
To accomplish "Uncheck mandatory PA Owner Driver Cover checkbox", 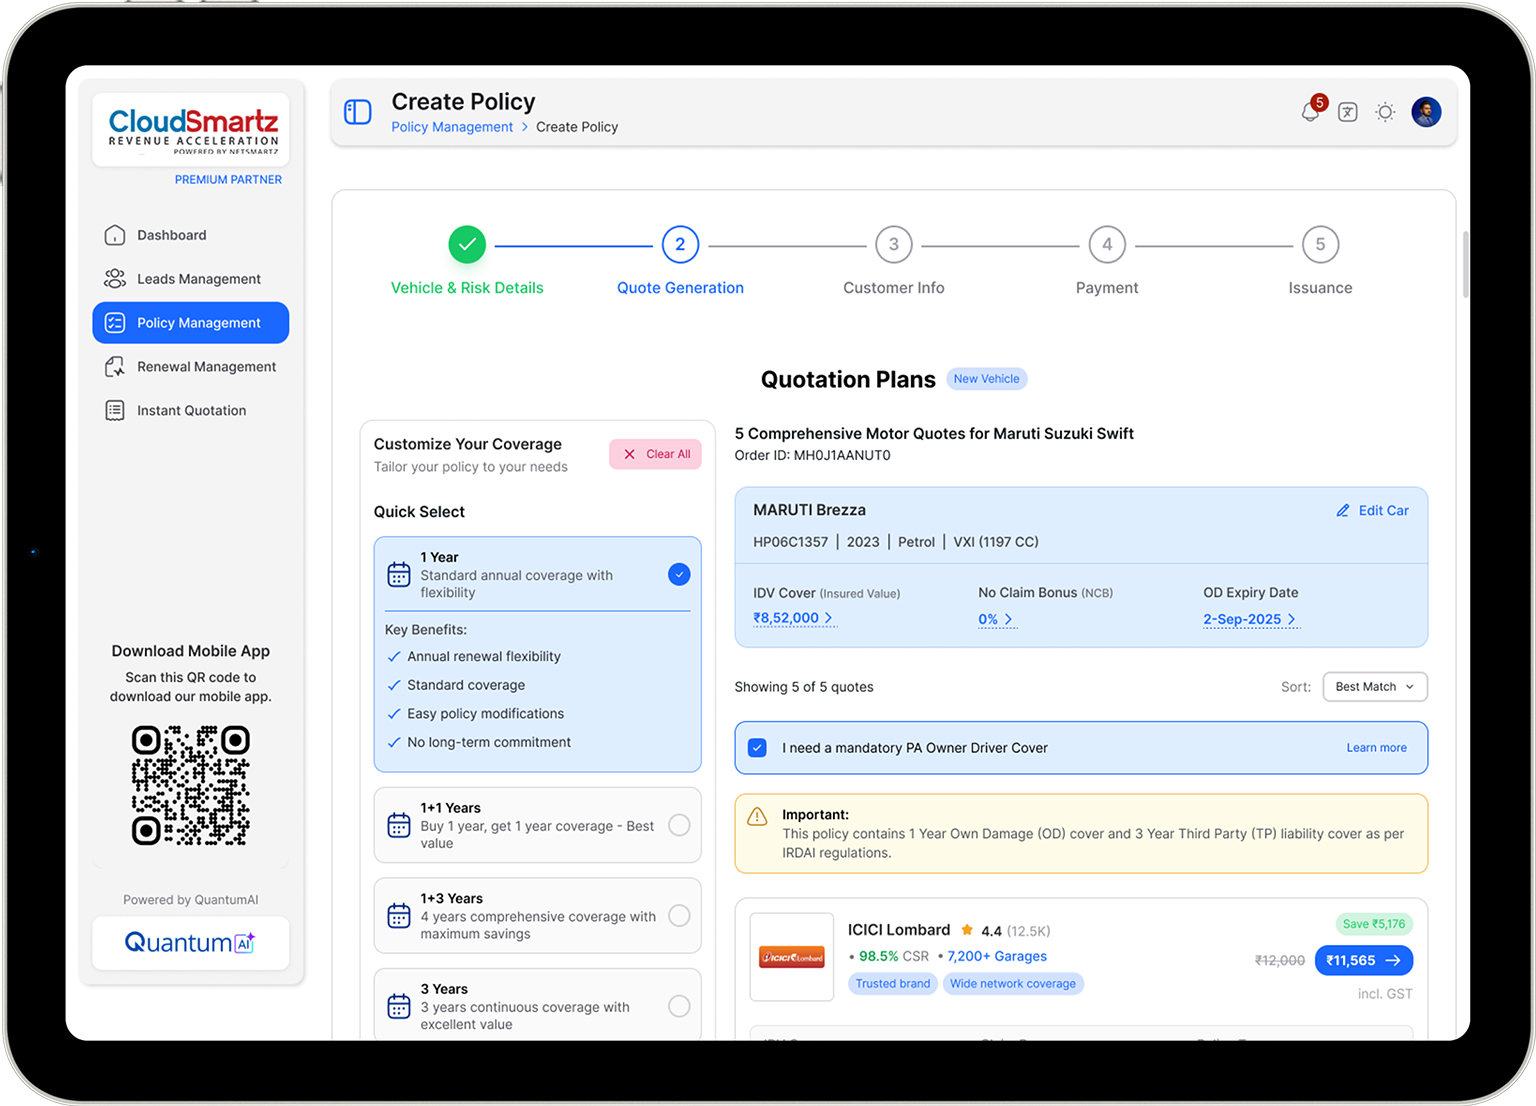I will pyautogui.click(x=758, y=748).
